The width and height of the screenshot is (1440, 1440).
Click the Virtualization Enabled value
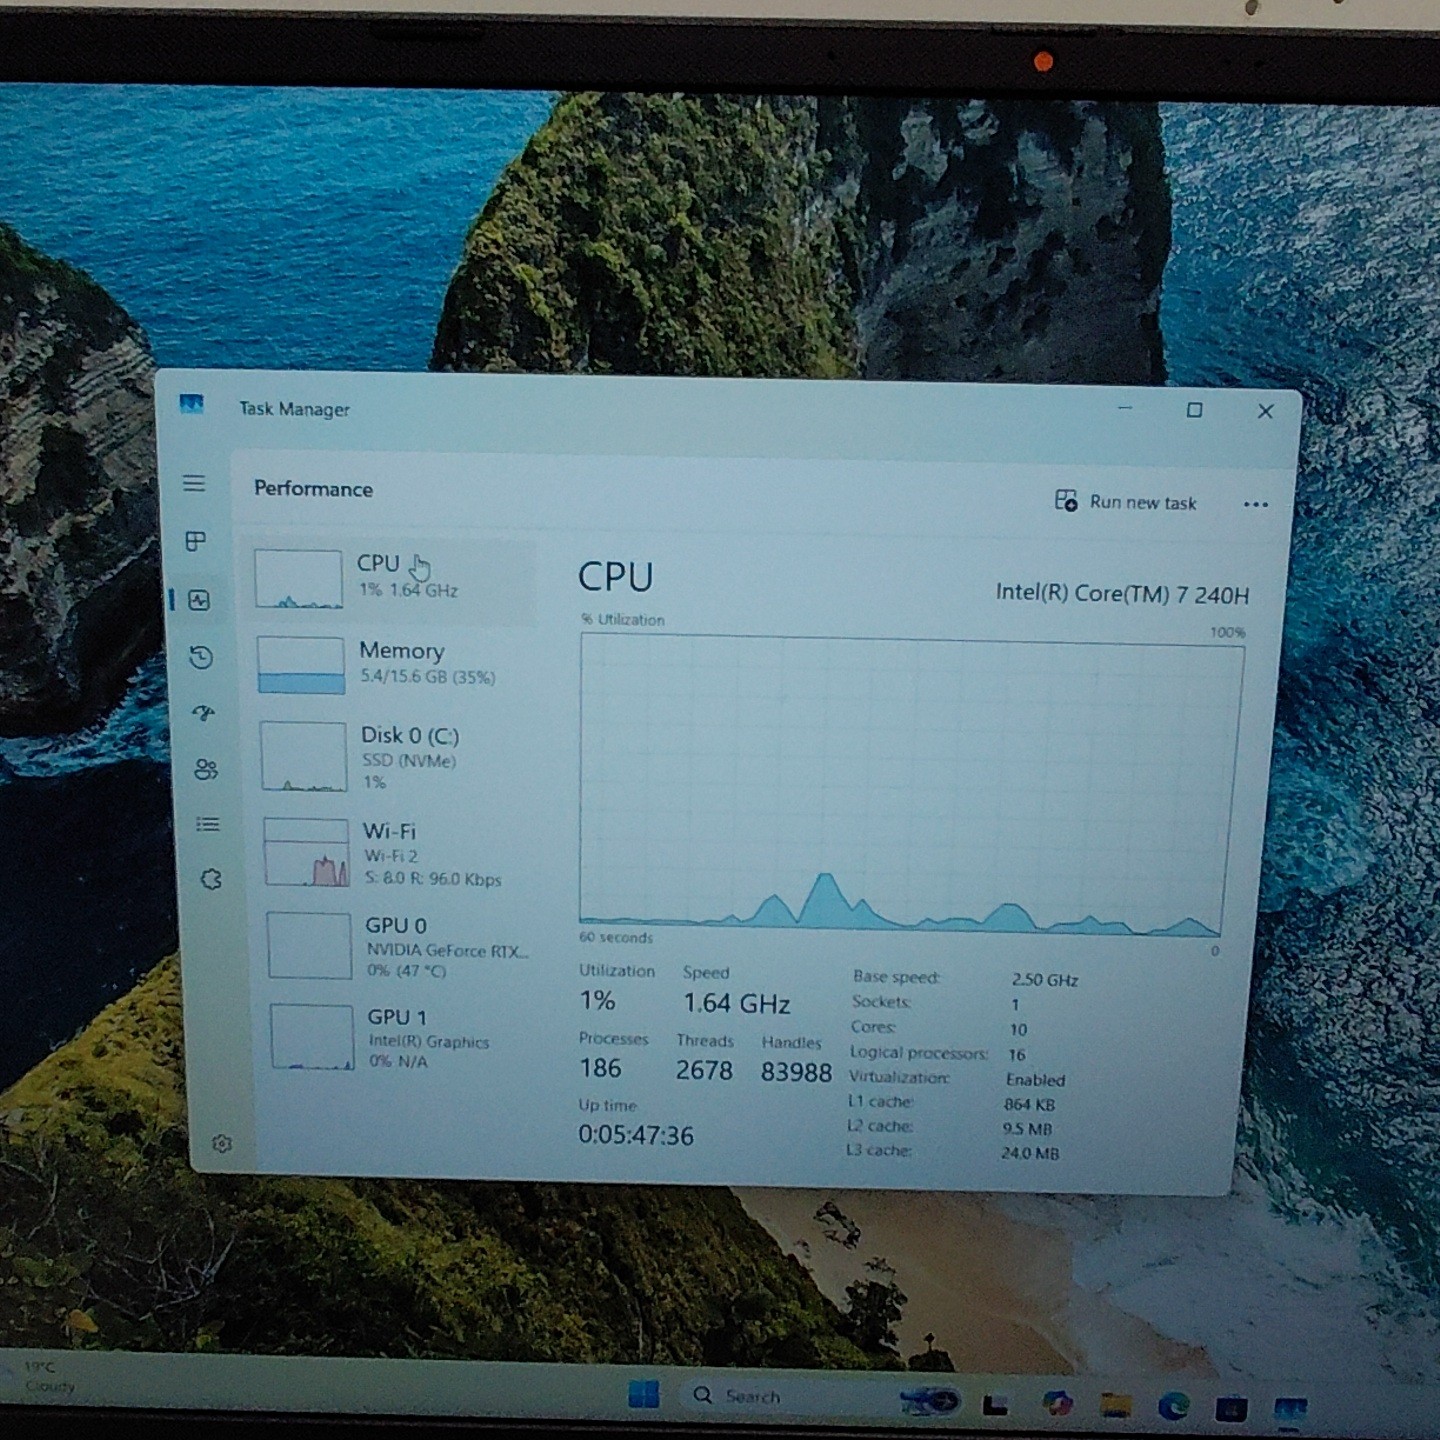pos(1035,1080)
